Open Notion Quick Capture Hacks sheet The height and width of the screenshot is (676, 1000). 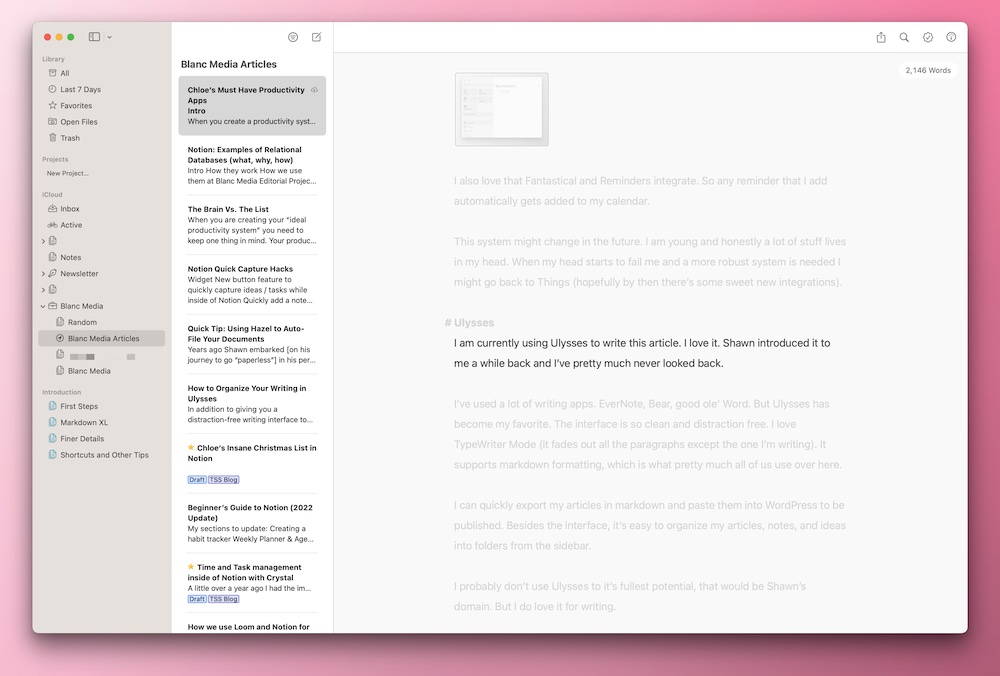(x=252, y=284)
